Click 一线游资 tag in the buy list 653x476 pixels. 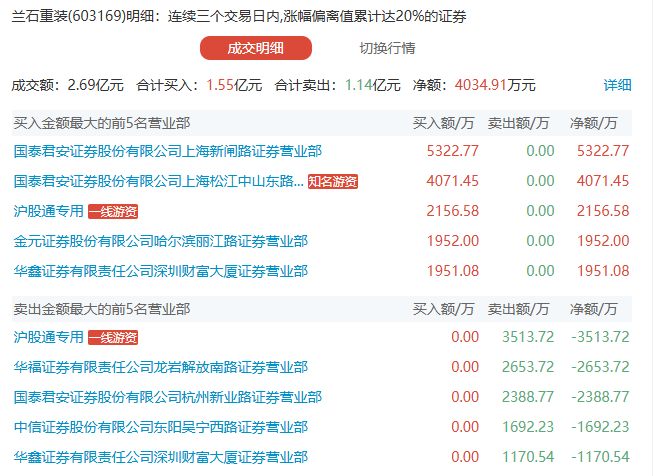[x=113, y=212]
